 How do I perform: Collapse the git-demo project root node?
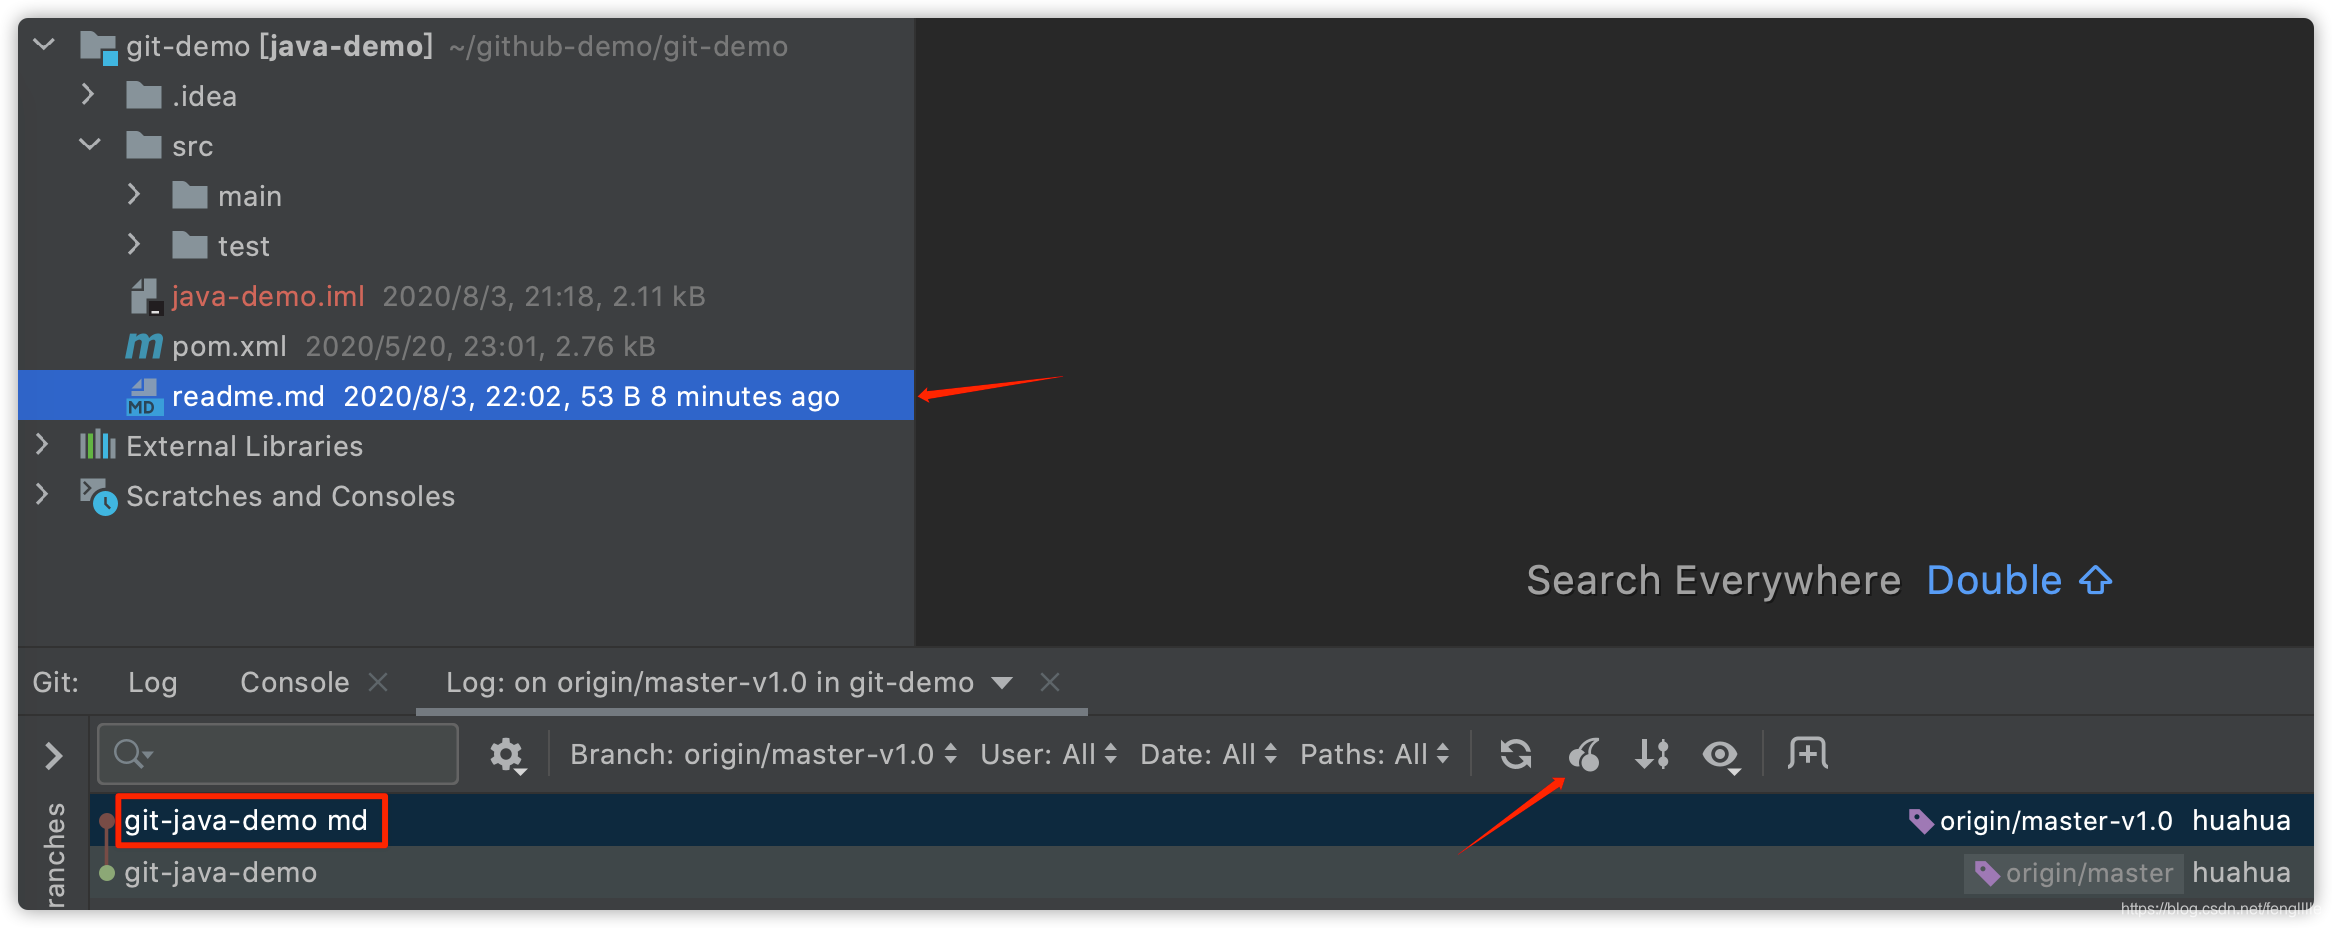pos(44,45)
